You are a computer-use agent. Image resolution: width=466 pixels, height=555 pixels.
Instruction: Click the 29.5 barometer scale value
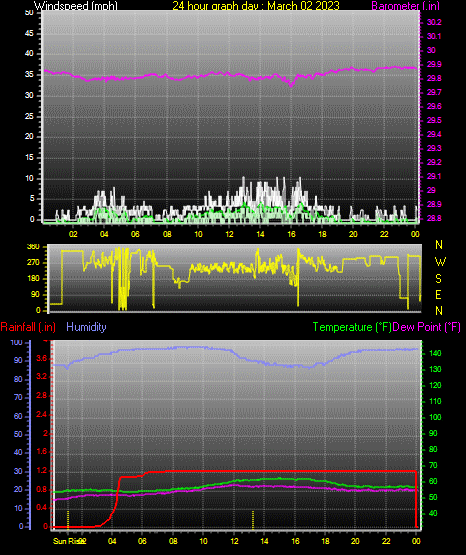coord(434,120)
